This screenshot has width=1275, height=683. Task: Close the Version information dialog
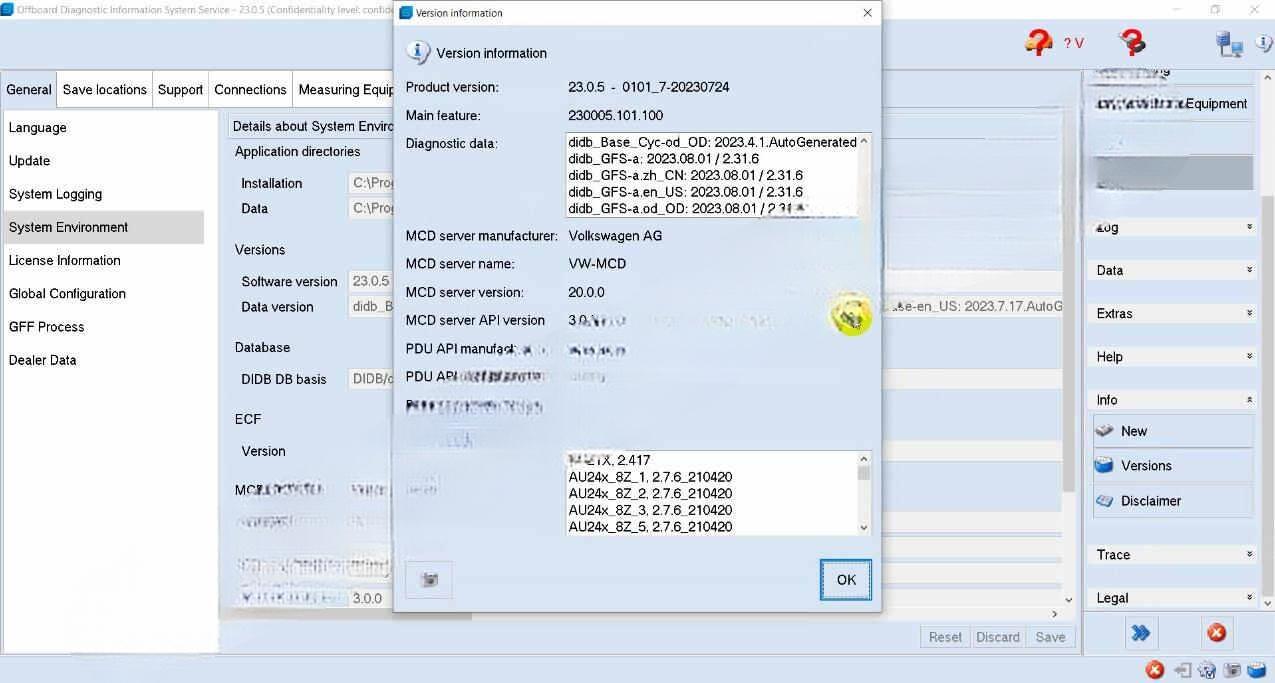coord(867,13)
